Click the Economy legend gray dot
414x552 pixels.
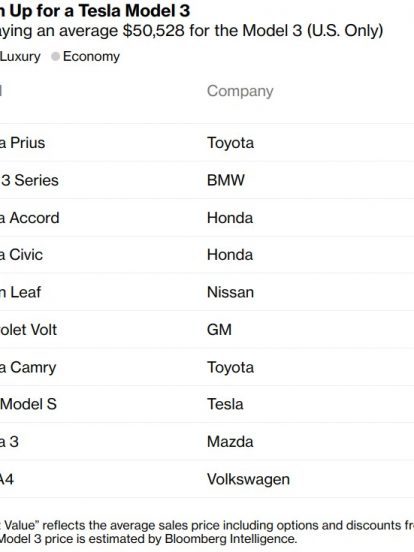(55, 56)
